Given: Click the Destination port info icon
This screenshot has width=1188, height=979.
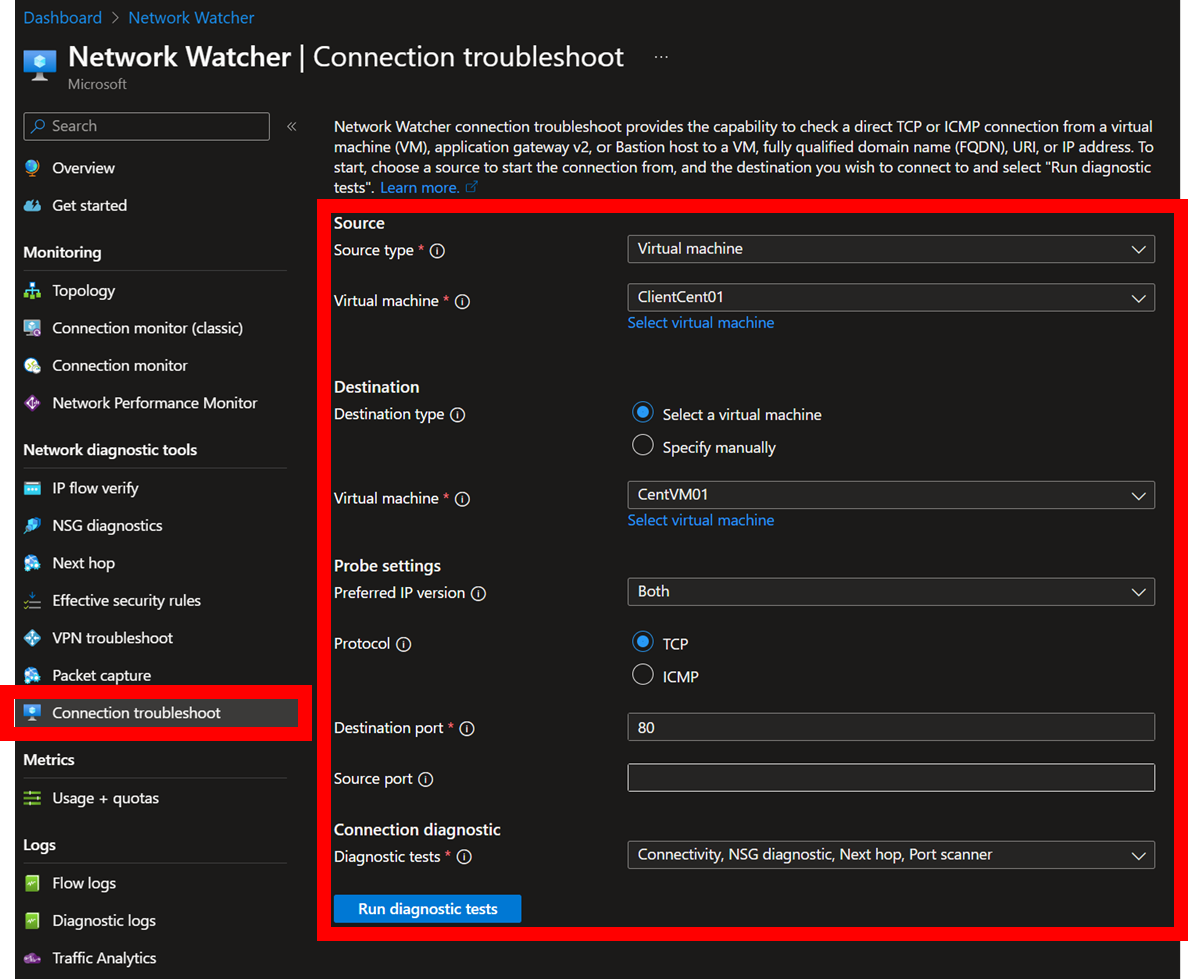Looking at the screenshot, I should [x=467, y=728].
